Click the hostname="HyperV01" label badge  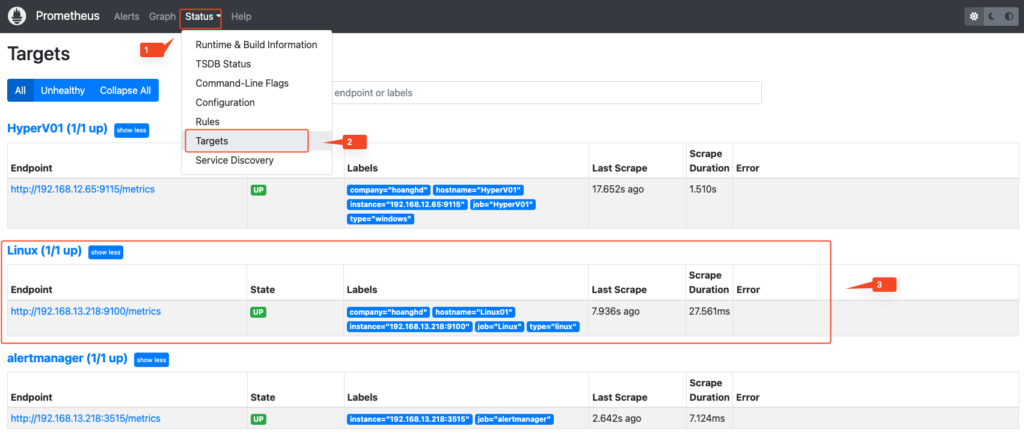(478, 190)
